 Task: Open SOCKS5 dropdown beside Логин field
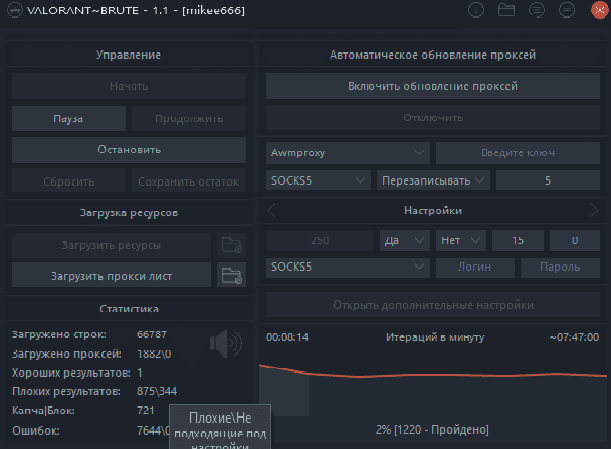point(348,267)
